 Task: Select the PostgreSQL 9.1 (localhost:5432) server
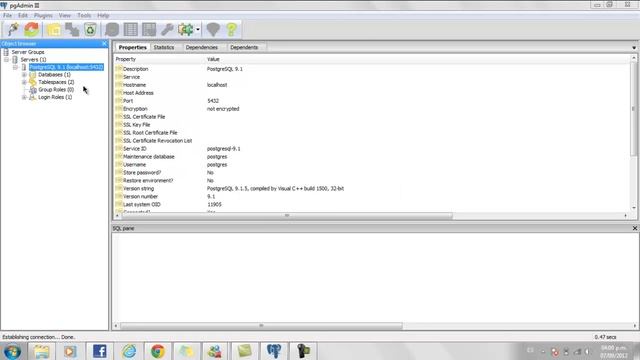tap(67, 67)
